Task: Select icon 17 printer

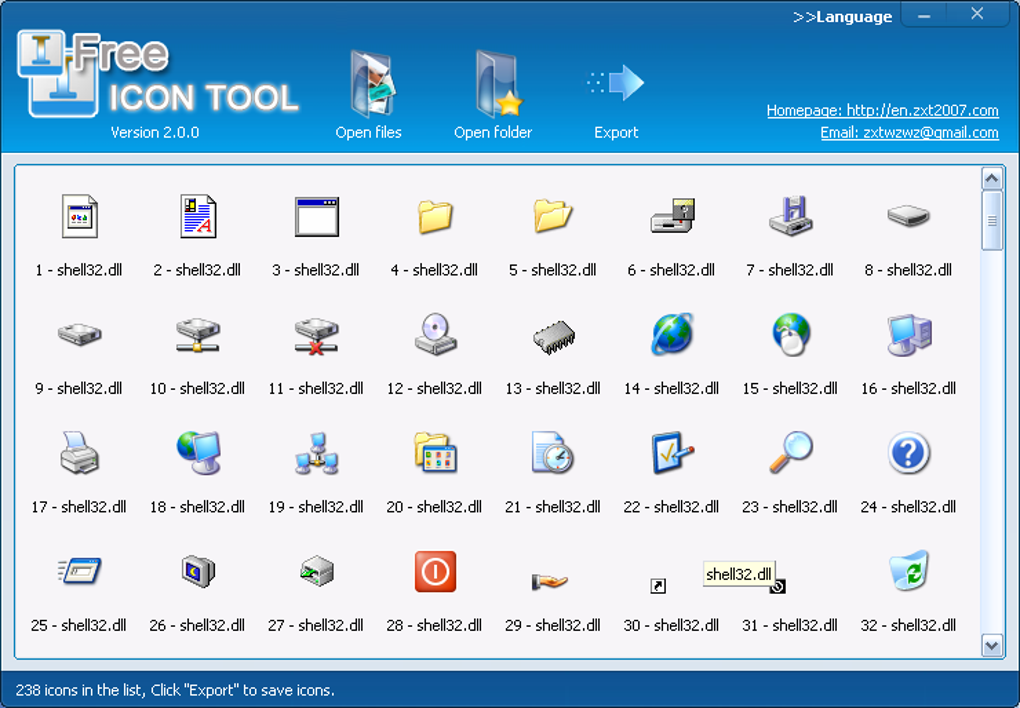Action: coord(79,453)
